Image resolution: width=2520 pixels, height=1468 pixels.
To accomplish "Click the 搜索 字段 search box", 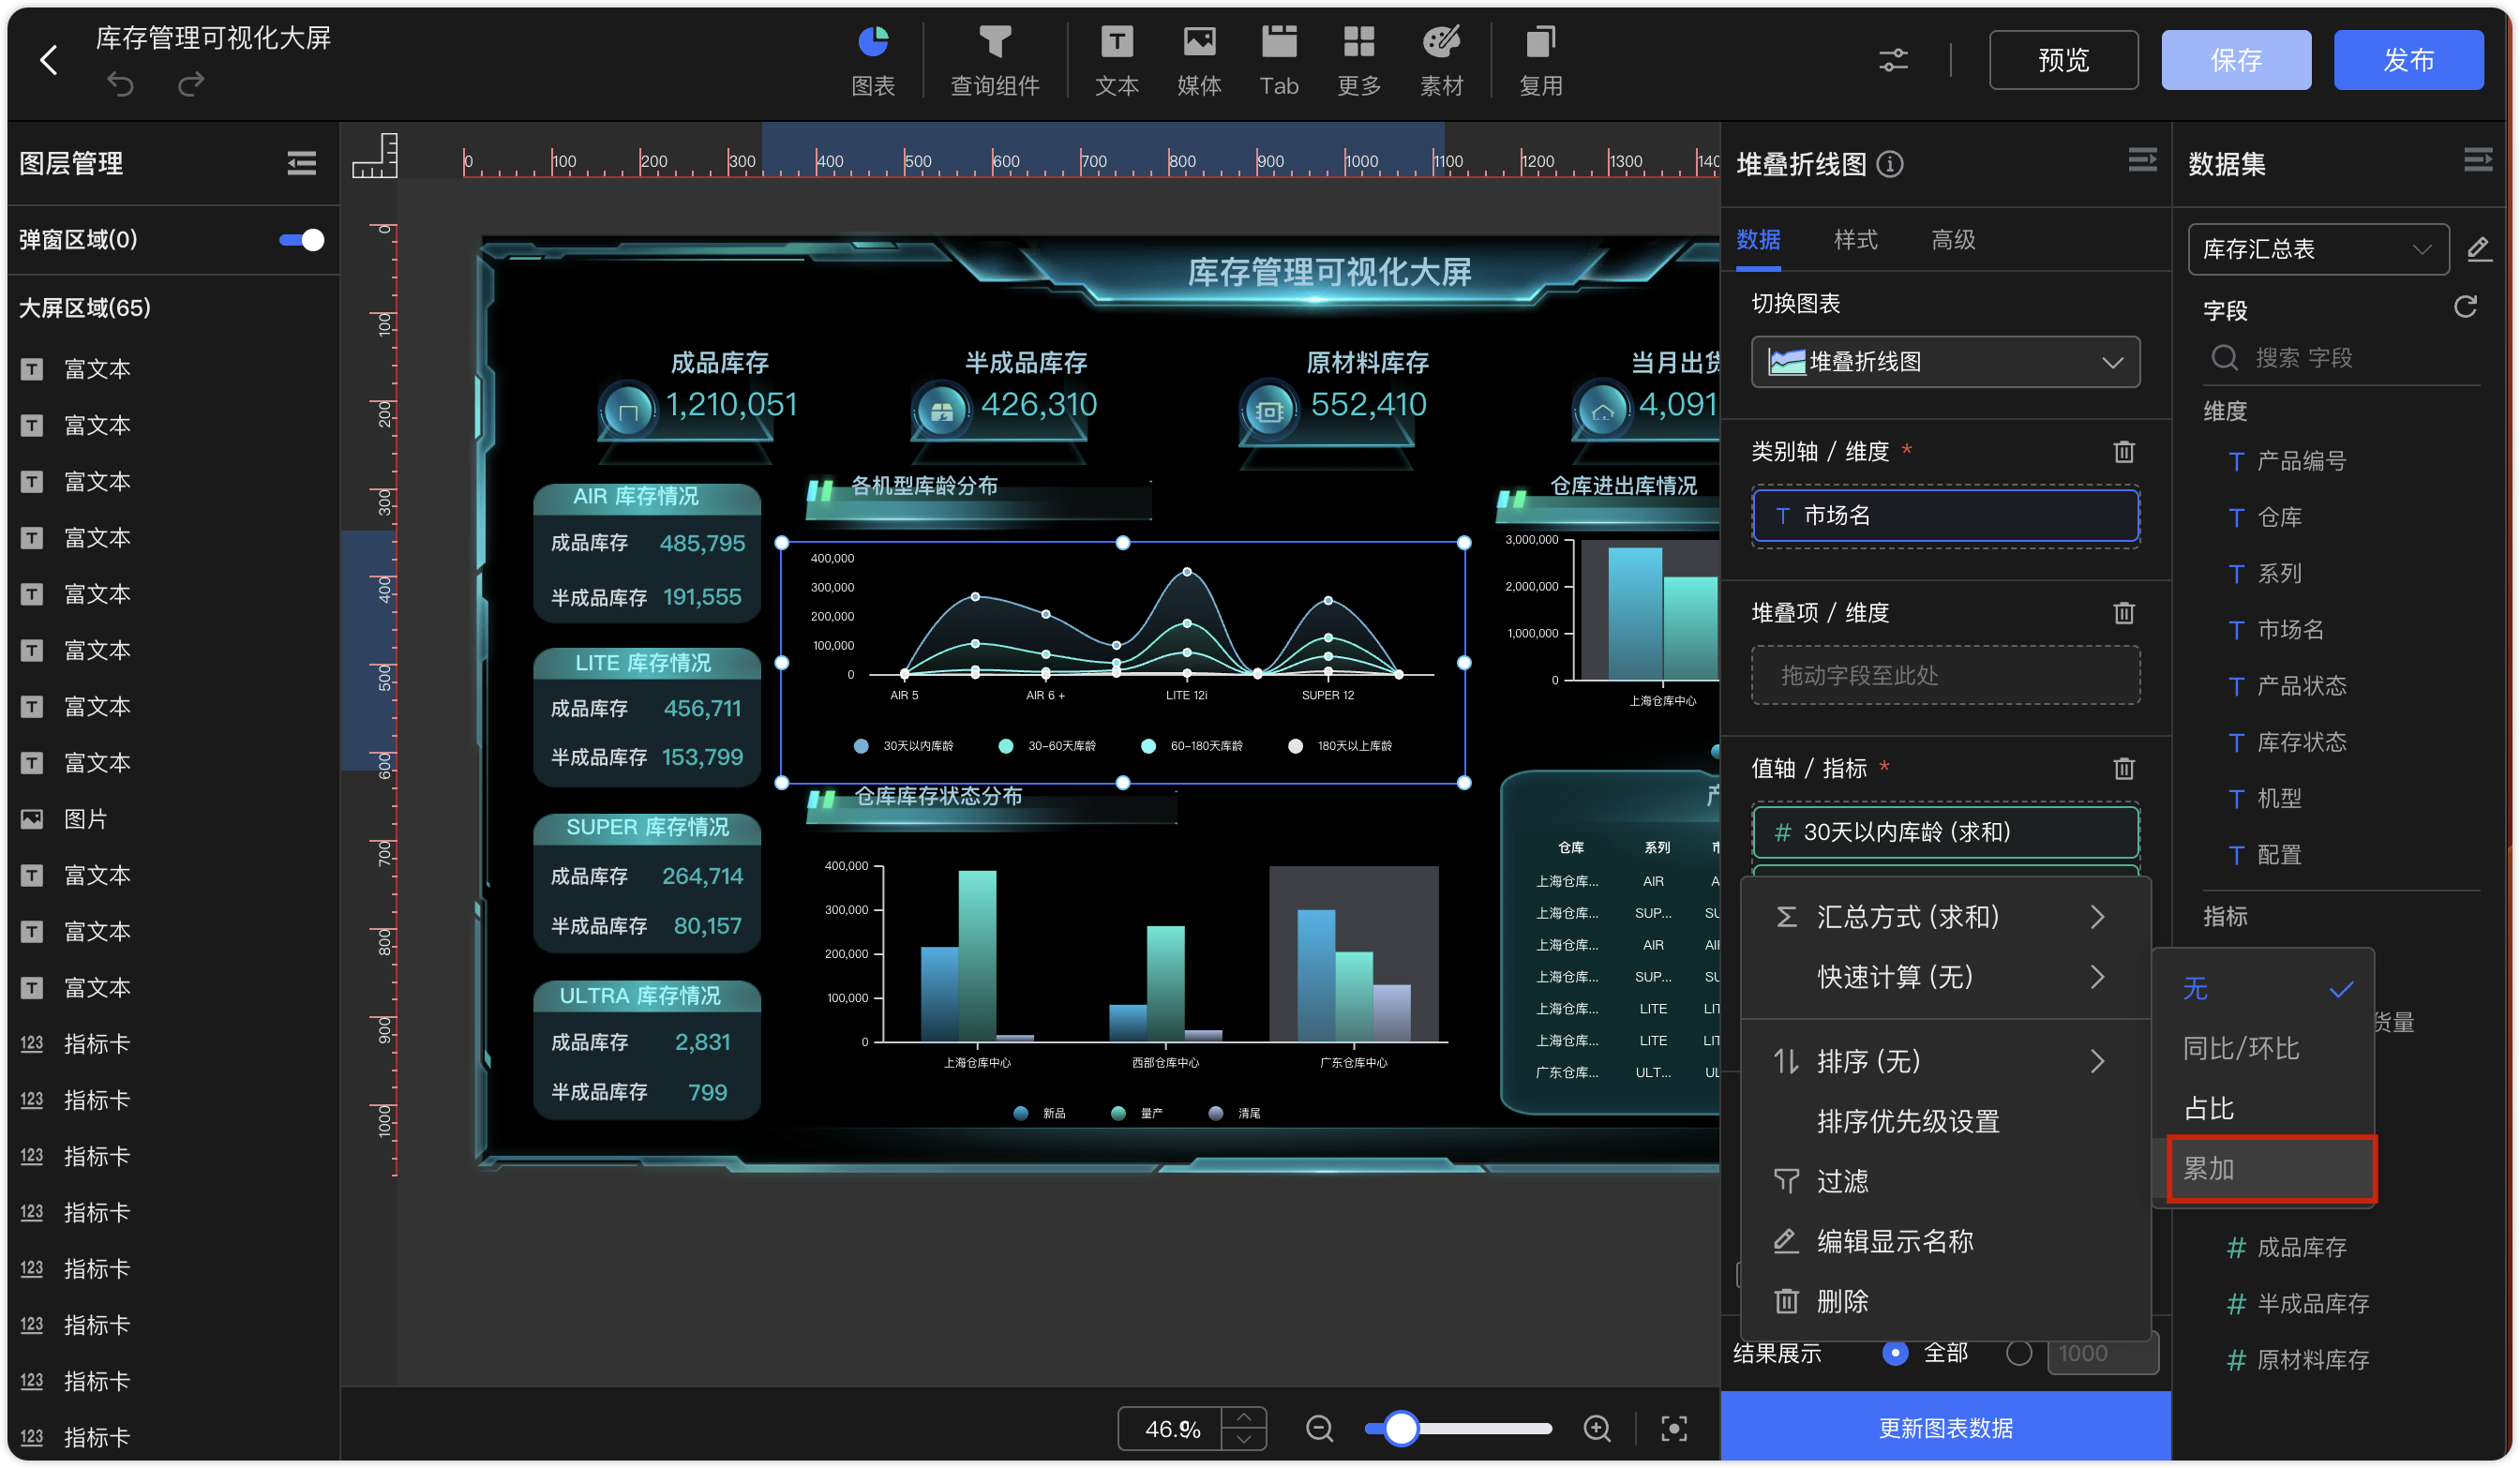I will (x=2340, y=358).
